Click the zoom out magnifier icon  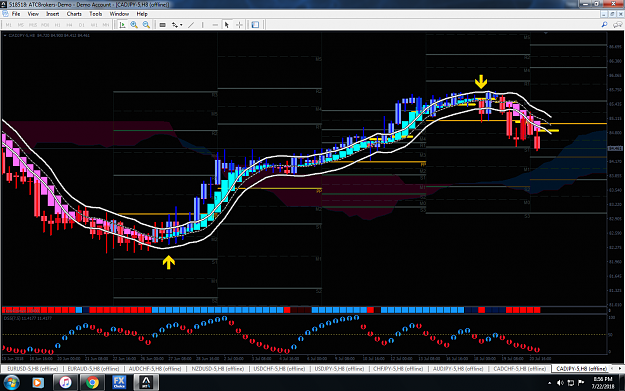point(146,25)
